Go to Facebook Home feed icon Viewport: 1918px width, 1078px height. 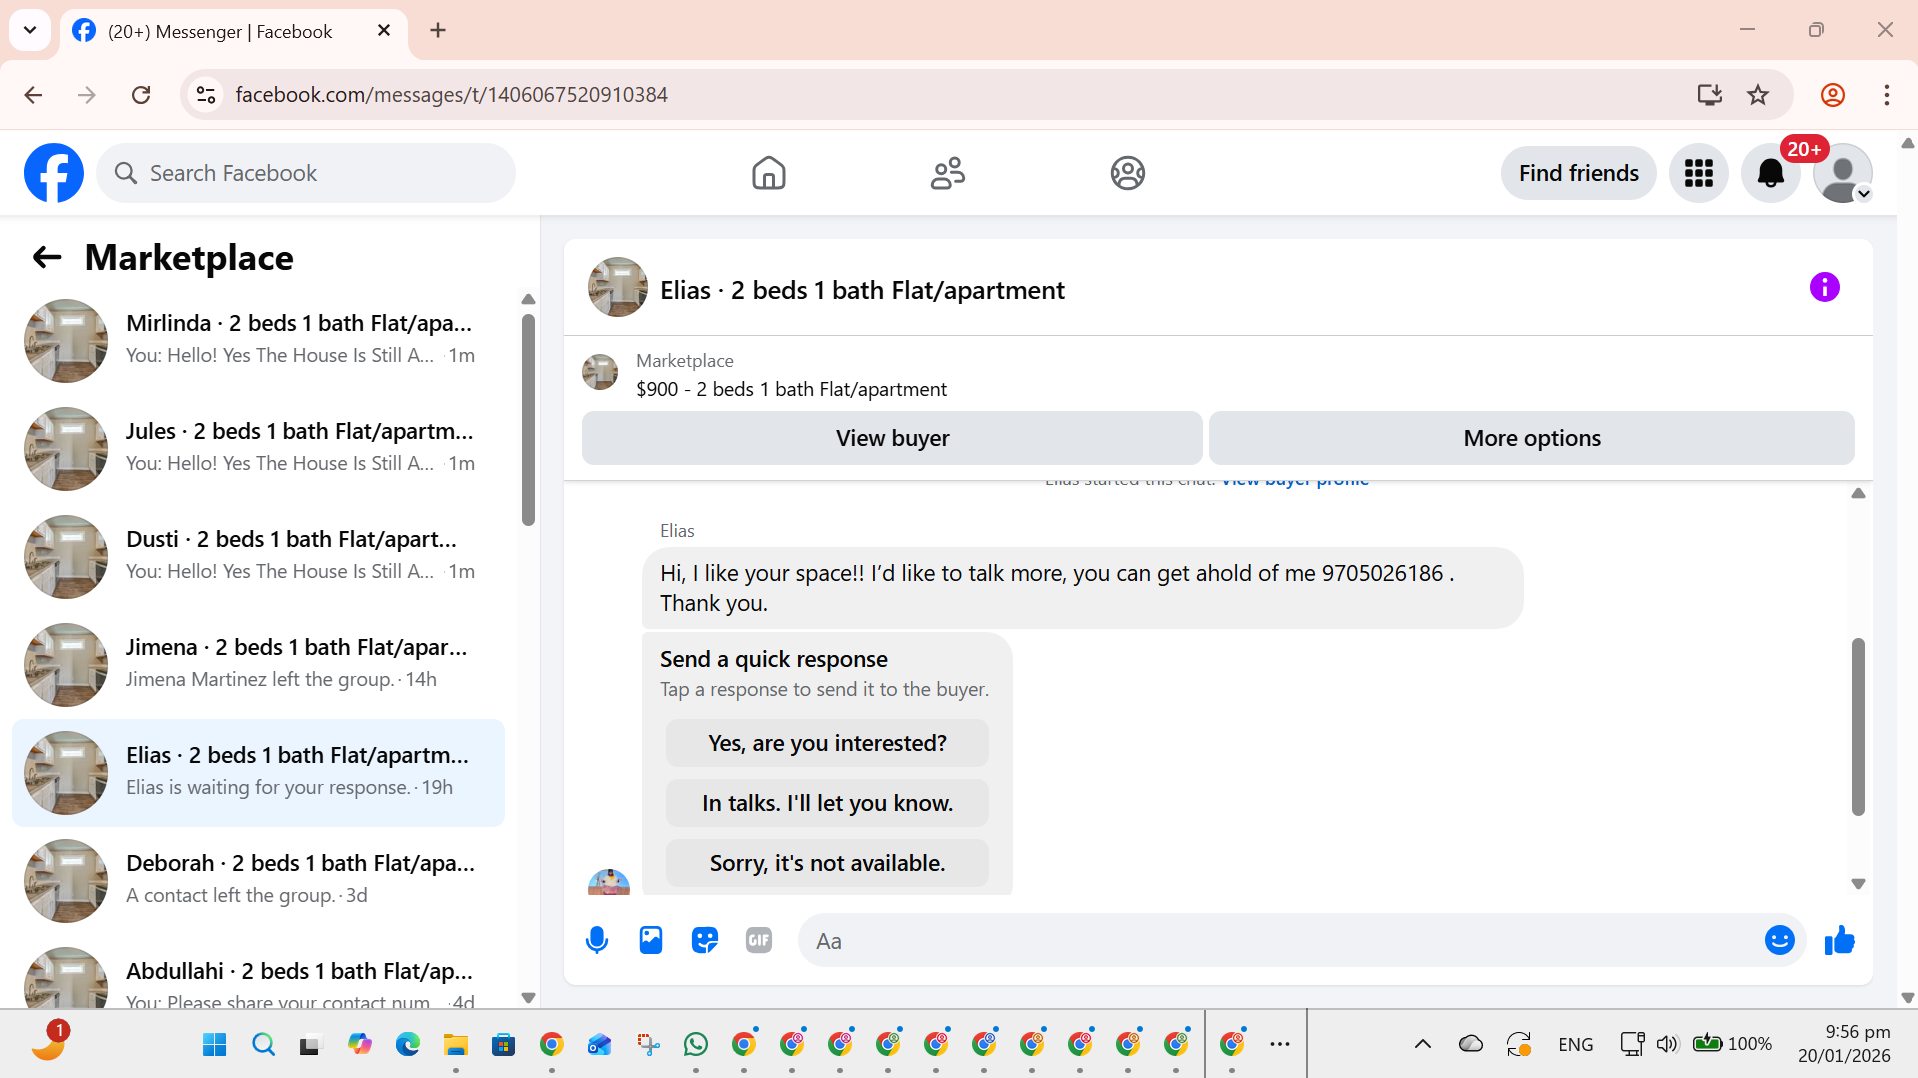click(768, 173)
